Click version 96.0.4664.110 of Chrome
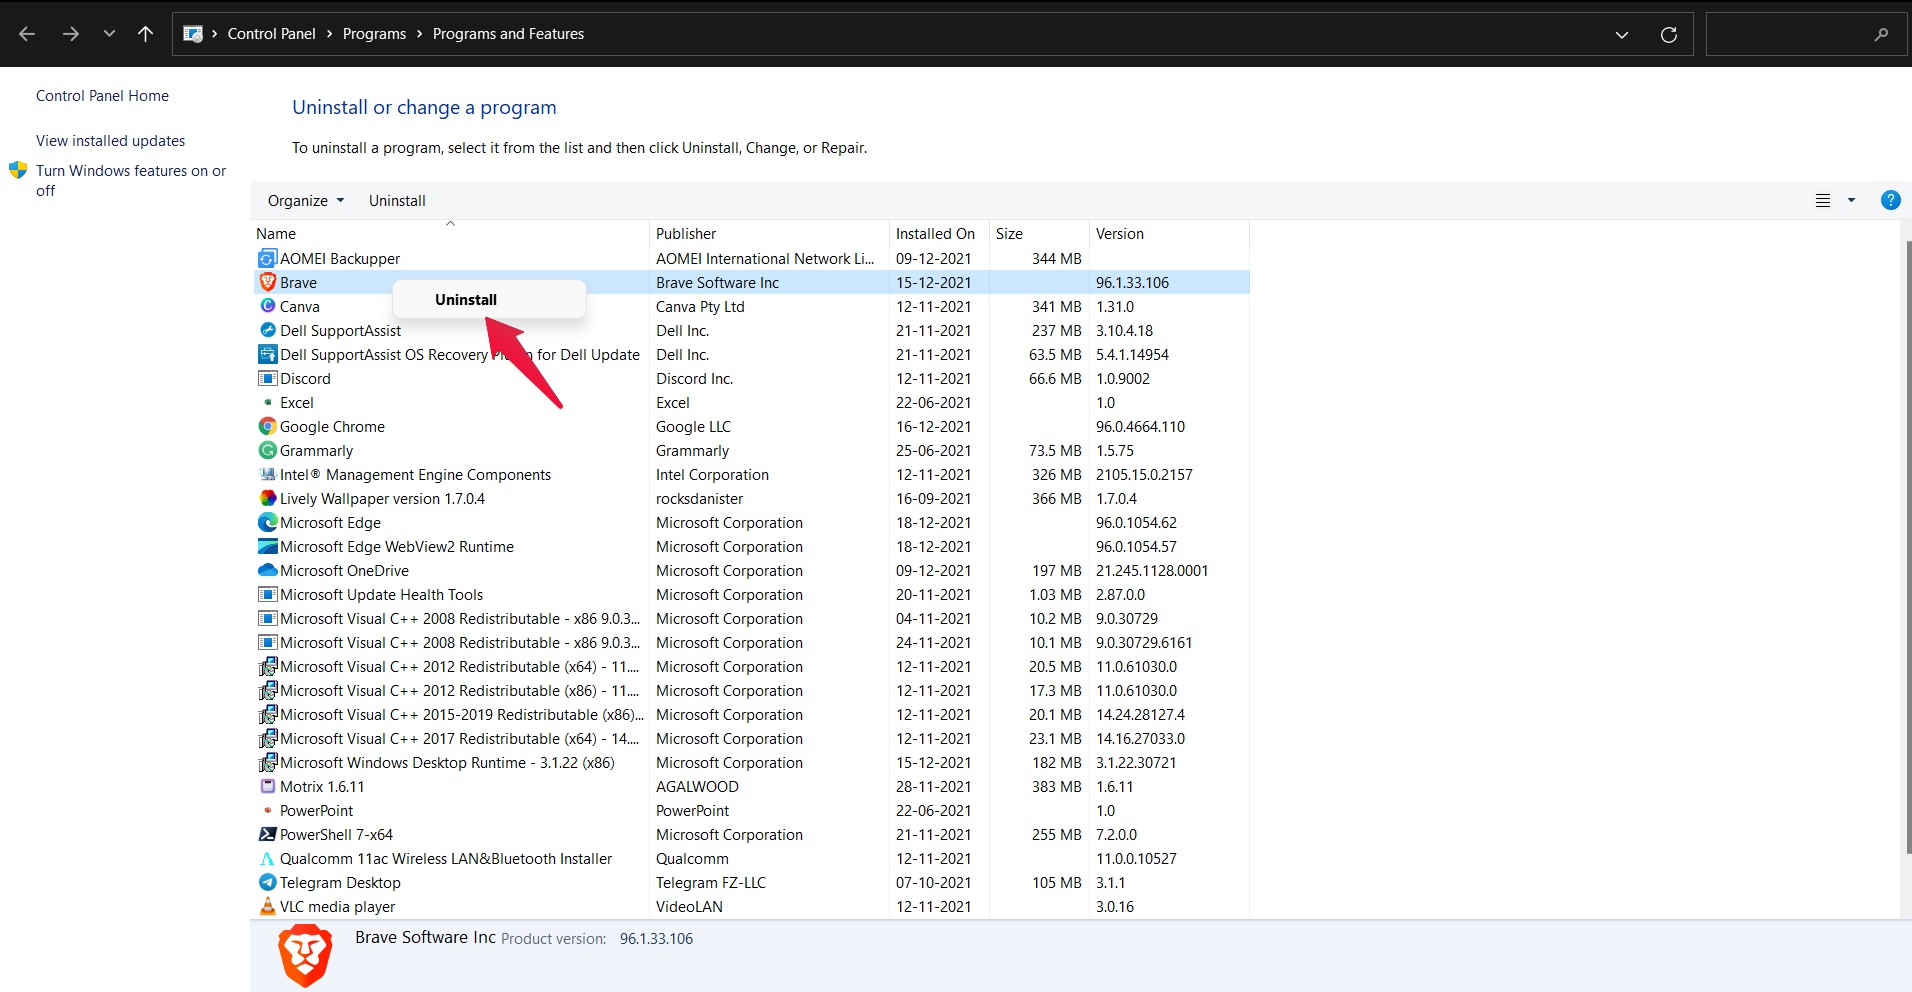Viewport: 1912px width, 992px height. (1140, 427)
